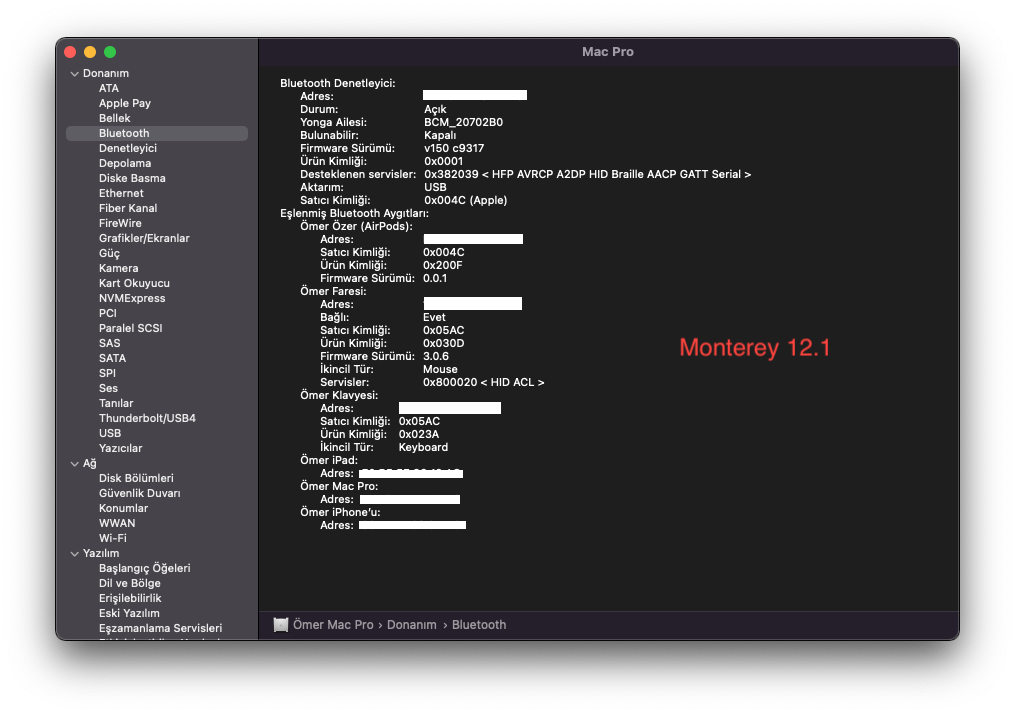Close the Mac Pro window
Screen dimensions: 1015x714
click(x=71, y=52)
